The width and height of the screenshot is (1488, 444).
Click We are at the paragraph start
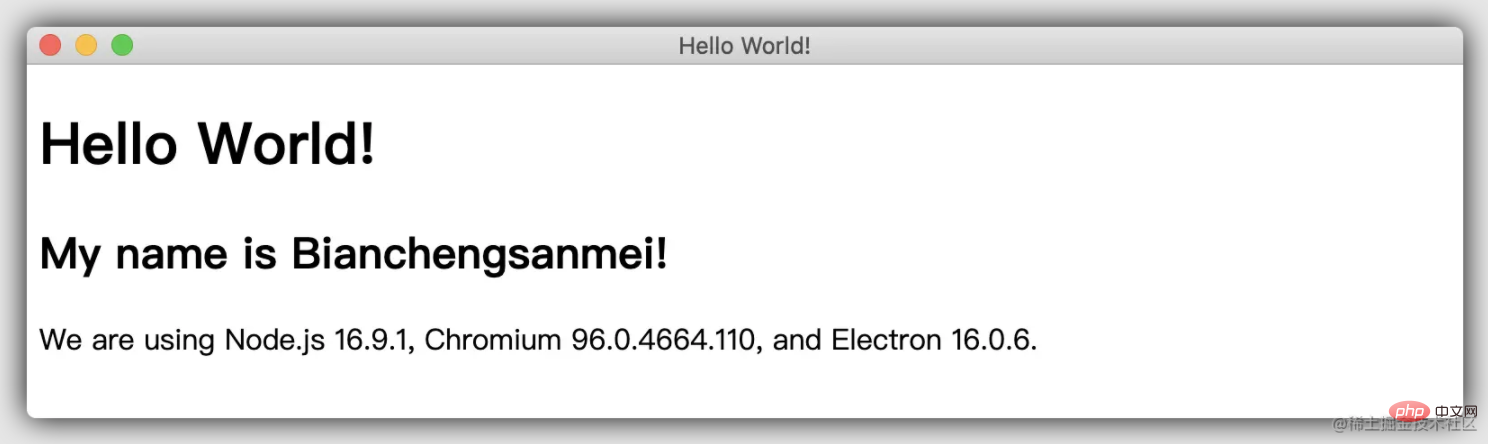tap(84, 340)
